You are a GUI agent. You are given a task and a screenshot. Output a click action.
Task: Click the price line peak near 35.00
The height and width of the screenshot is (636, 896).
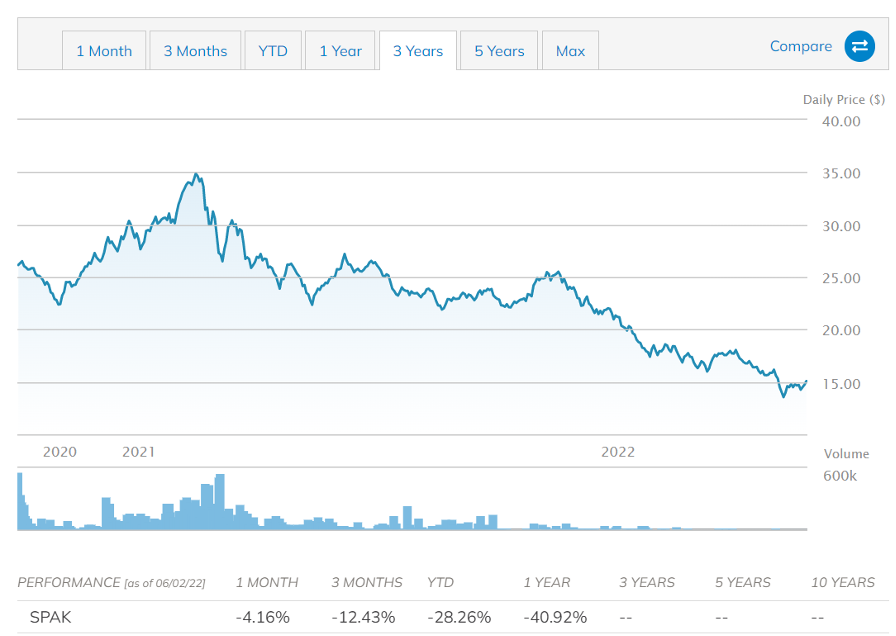click(197, 175)
